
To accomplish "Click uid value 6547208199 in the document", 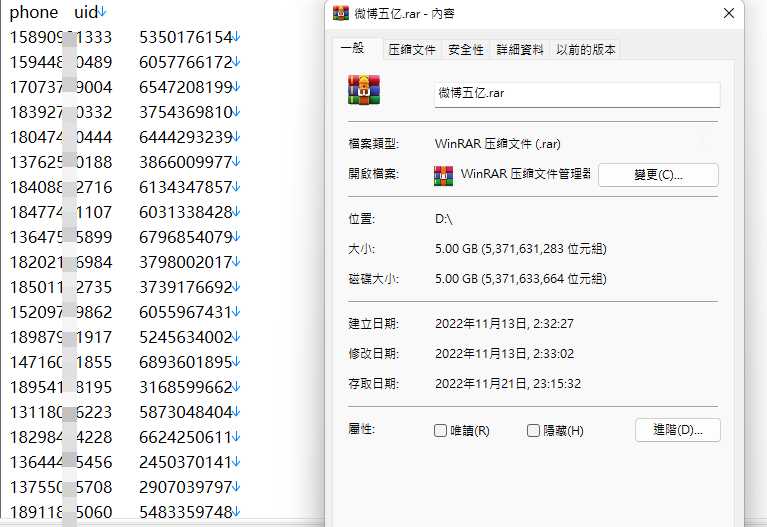I will point(185,87).
